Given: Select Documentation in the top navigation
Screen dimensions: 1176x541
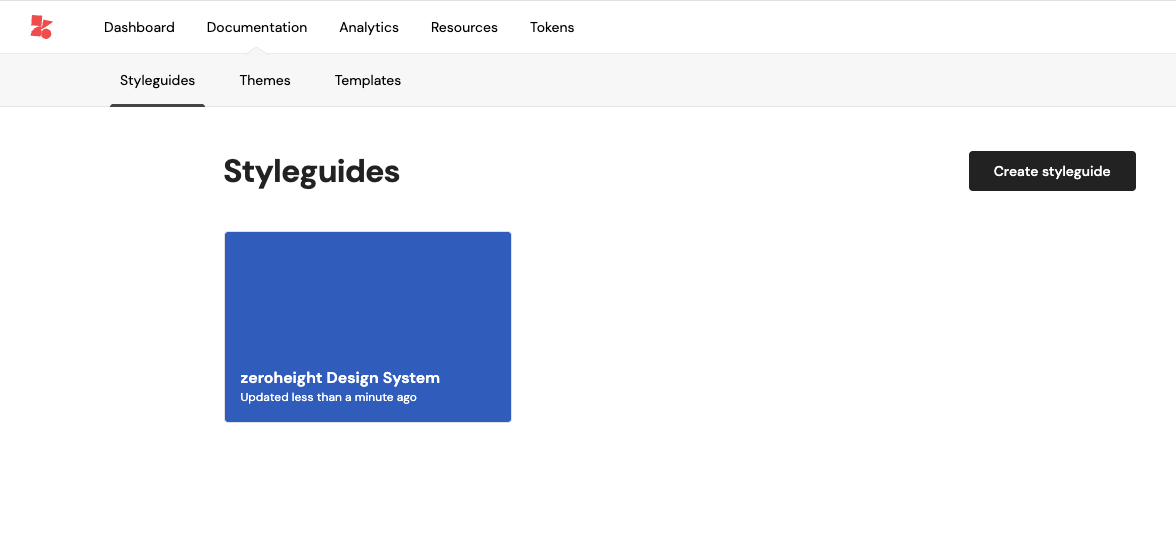Looking at the screenshot, I should click(257, 27).
